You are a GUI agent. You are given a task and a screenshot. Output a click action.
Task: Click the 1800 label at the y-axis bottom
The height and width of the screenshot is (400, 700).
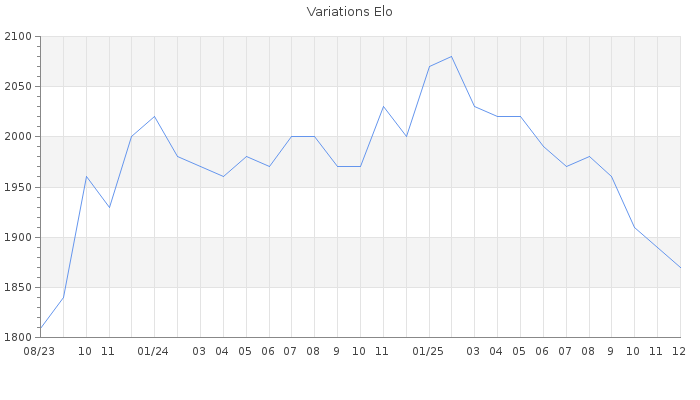(19, 337)
